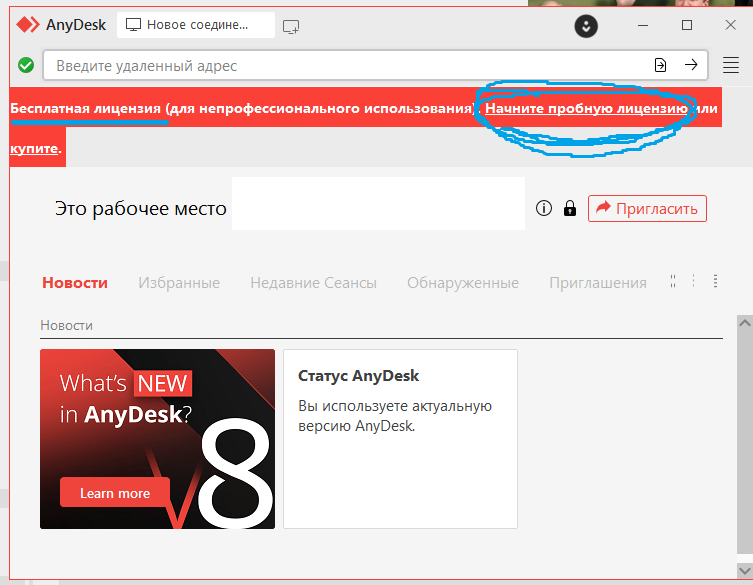Click the 'Статус AnyDesk' card heading
Screen dimensions: 753x585
358,376
